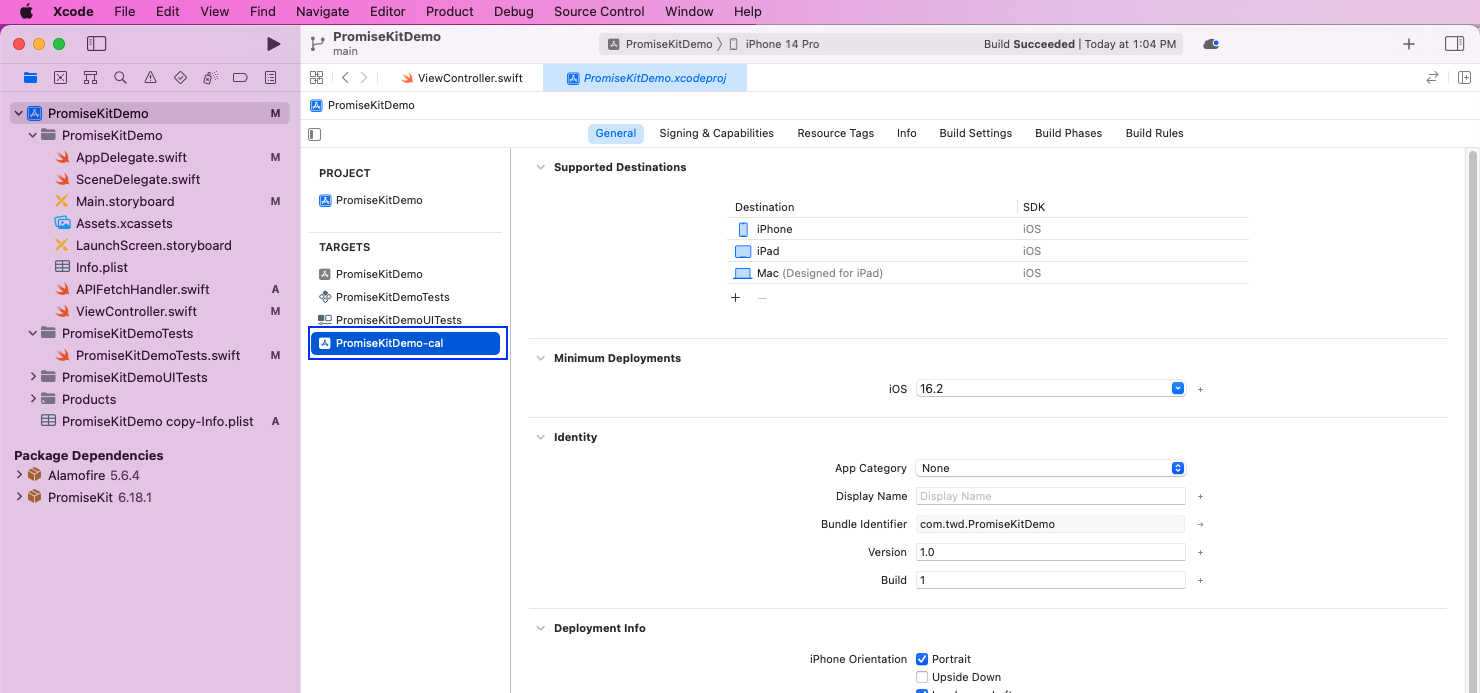The width and height of the screenshot is (1480, 693).
Task: Collapse the Deployment Info section
Action: (x=541, y=628)
